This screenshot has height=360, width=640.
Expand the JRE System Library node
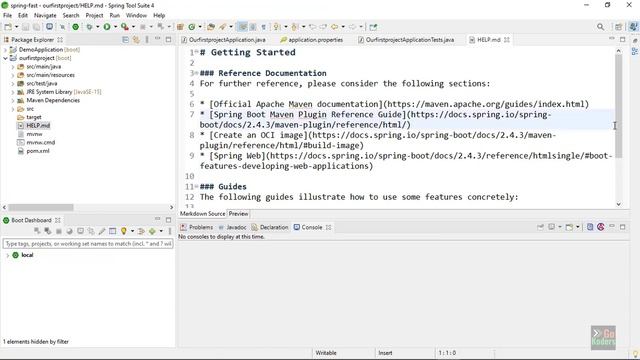point(13,92)
